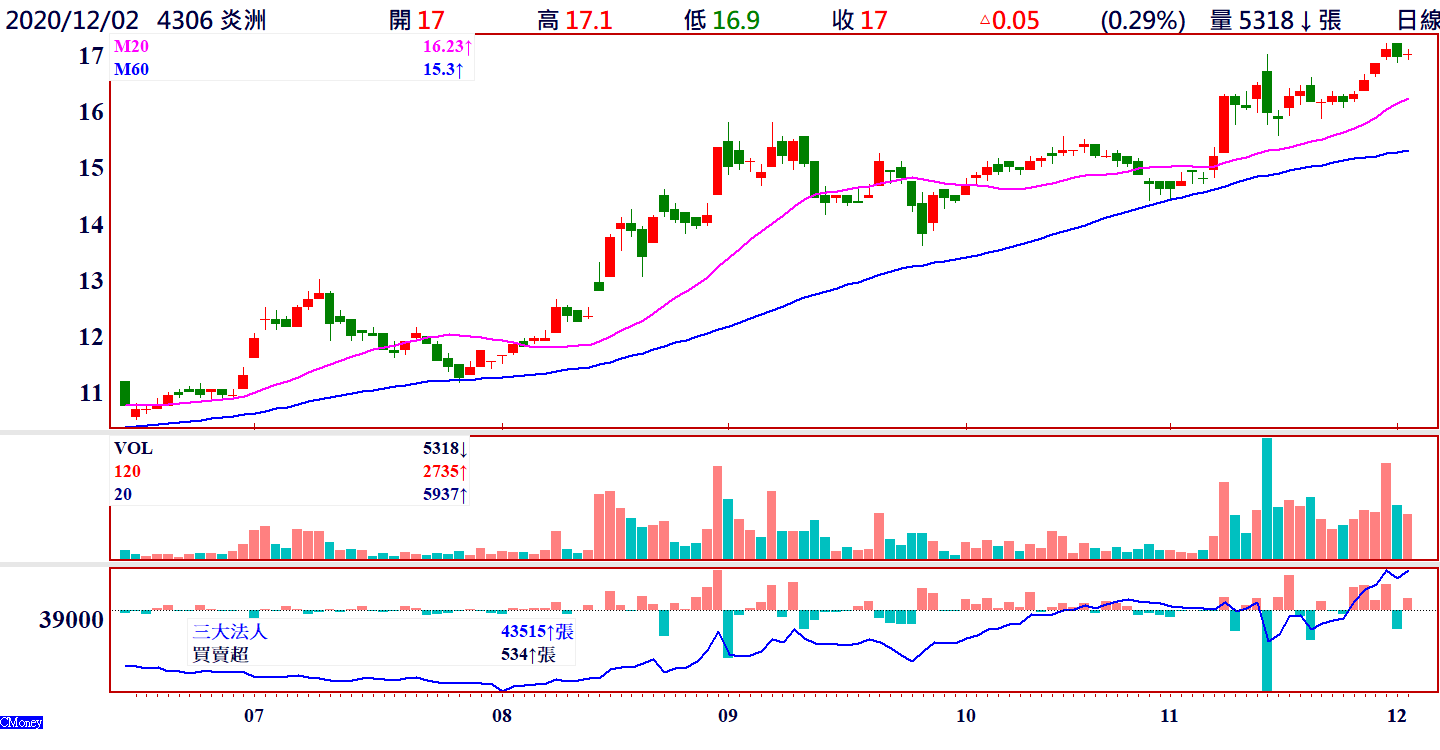Click the 16 price axis label
The image size is (1440, 750).
[x=91, y=112]
